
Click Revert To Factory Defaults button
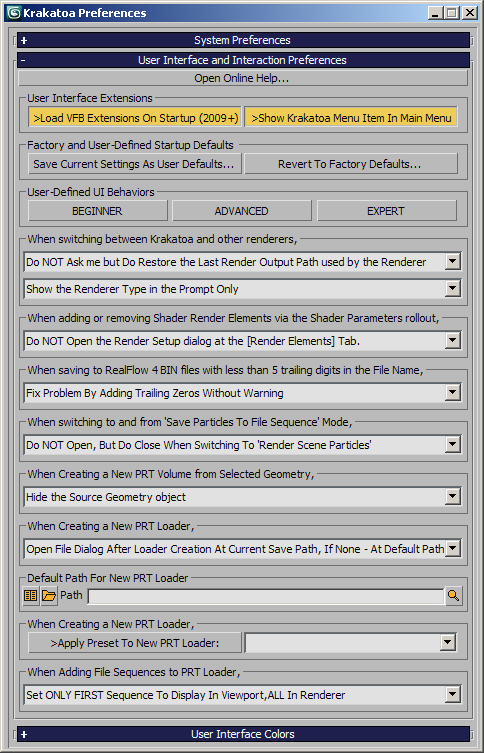tap(351, 164)
